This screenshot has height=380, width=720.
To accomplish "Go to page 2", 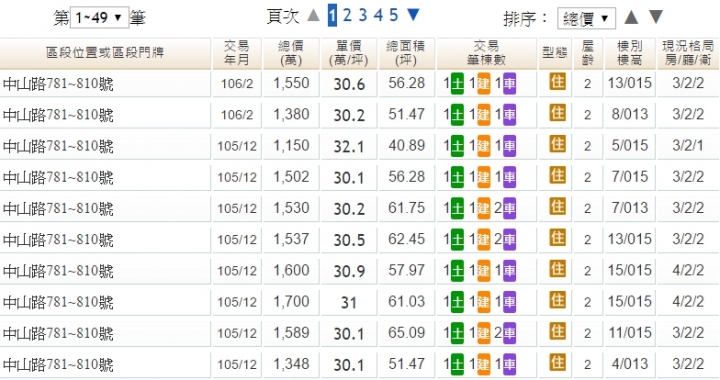I will pyautogui.click(x=347, y=16).
